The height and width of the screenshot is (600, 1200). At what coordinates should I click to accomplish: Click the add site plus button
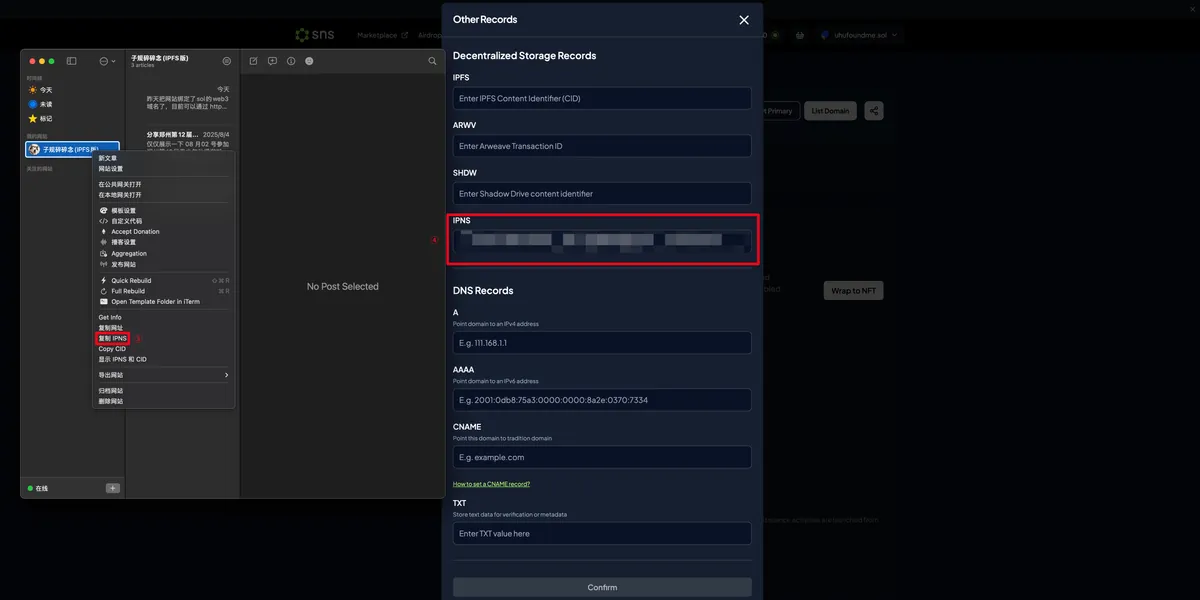112,488
